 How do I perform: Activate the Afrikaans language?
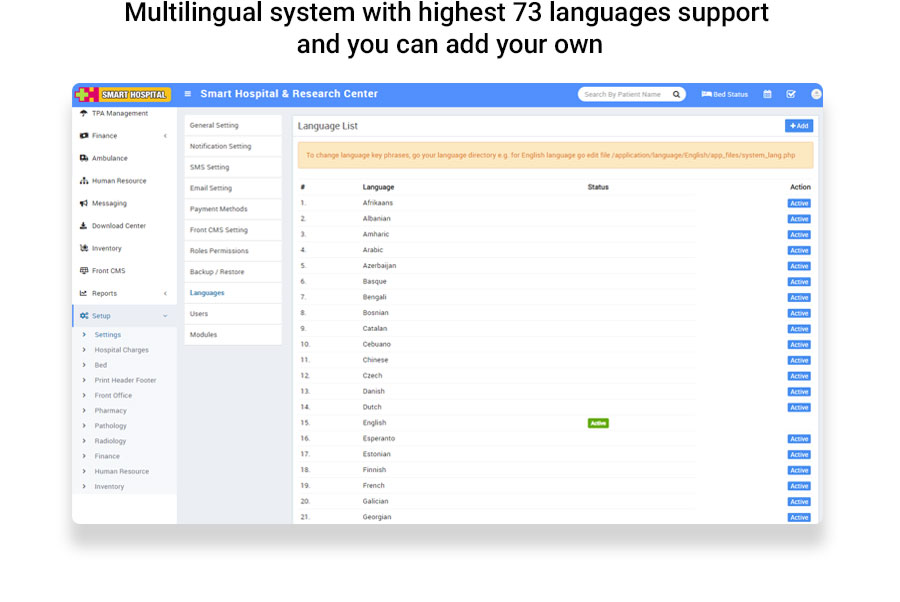[799, 203]
